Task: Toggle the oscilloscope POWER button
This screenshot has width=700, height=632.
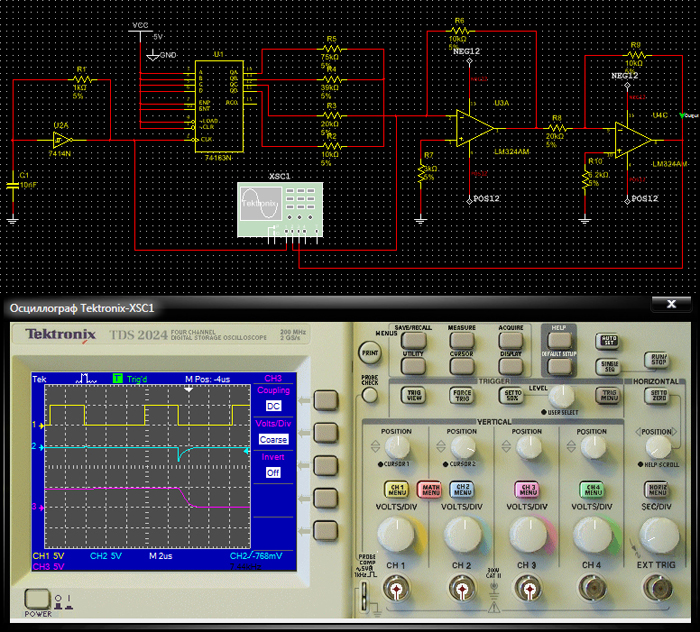Action: point(38,600)
